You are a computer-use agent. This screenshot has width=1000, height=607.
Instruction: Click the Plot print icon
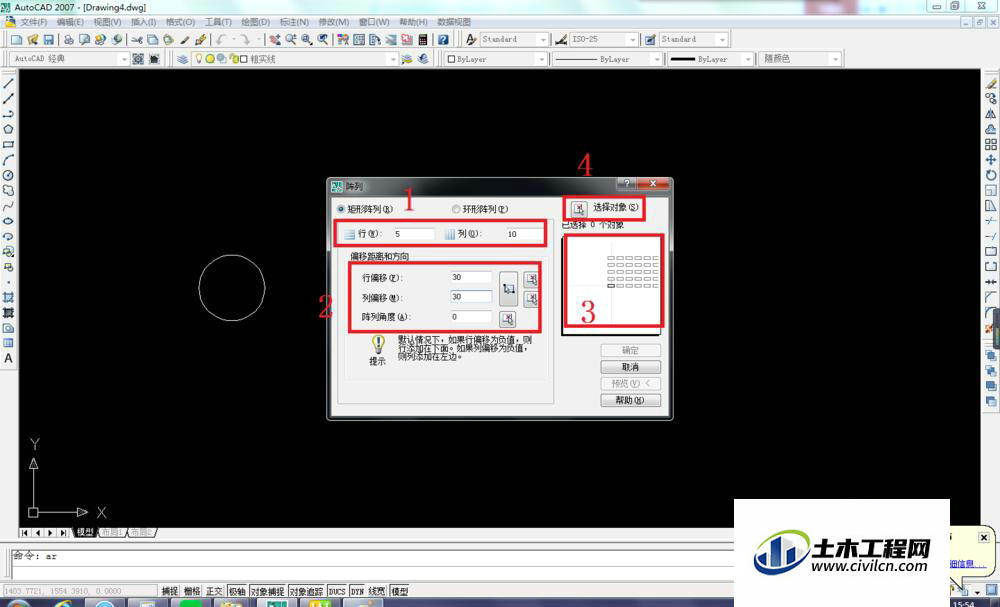point(69,40)
